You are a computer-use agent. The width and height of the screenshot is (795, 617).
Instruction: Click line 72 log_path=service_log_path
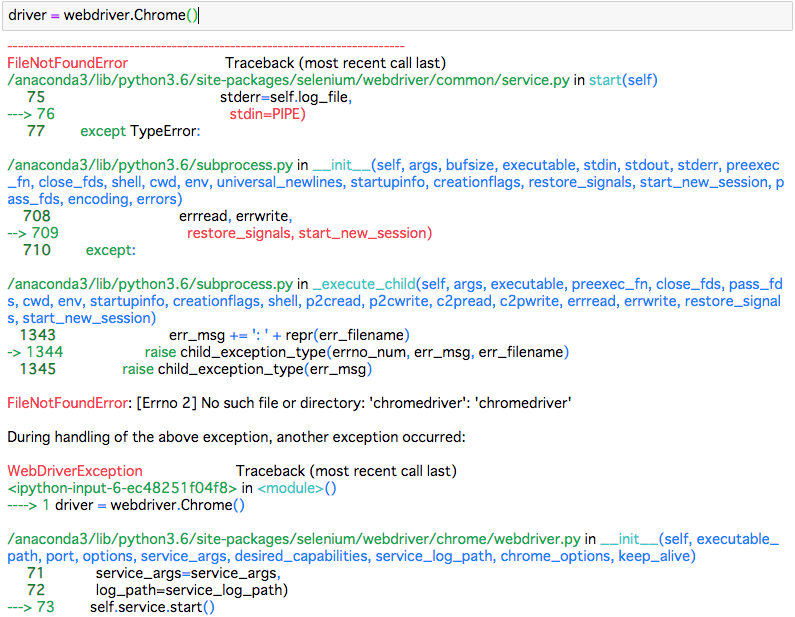192,590
